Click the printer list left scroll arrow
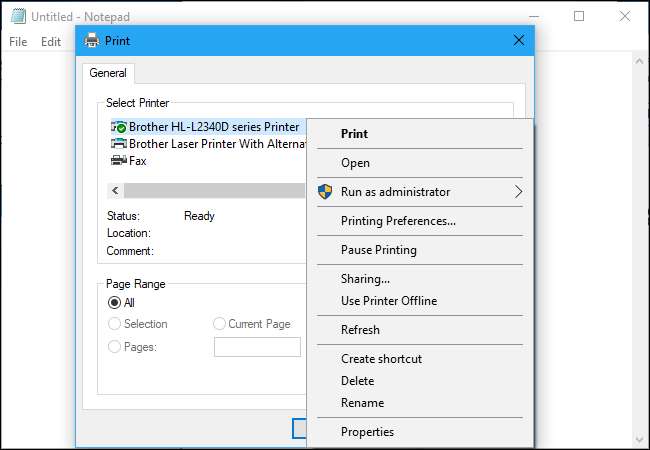Image resolution: width=650 pixels, height=450 pixels. coord(116,190)
